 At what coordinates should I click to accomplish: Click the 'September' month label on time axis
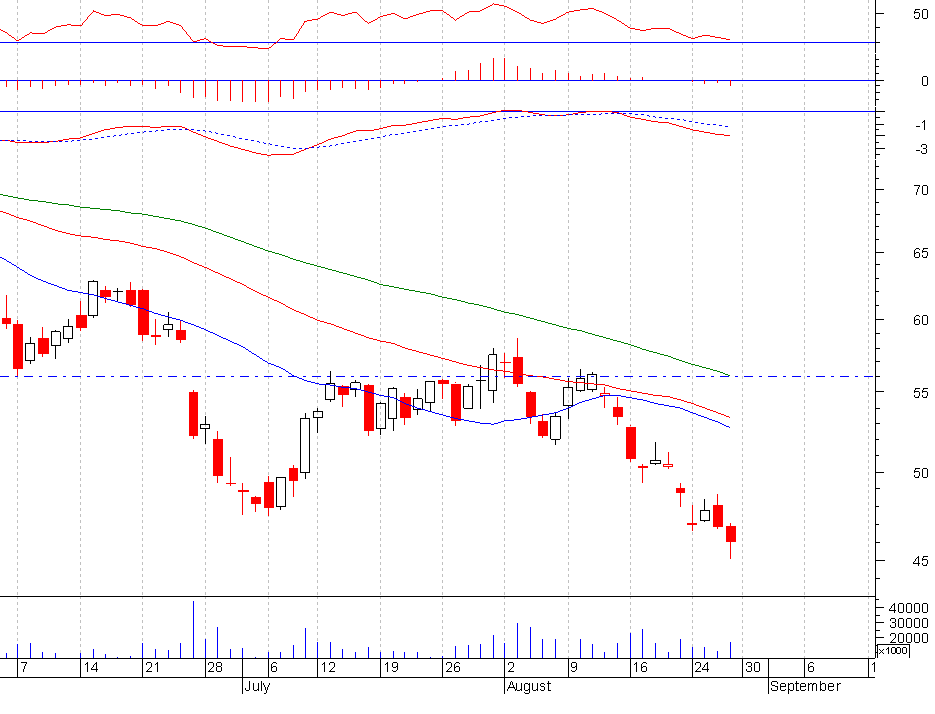tap(805, 686)
